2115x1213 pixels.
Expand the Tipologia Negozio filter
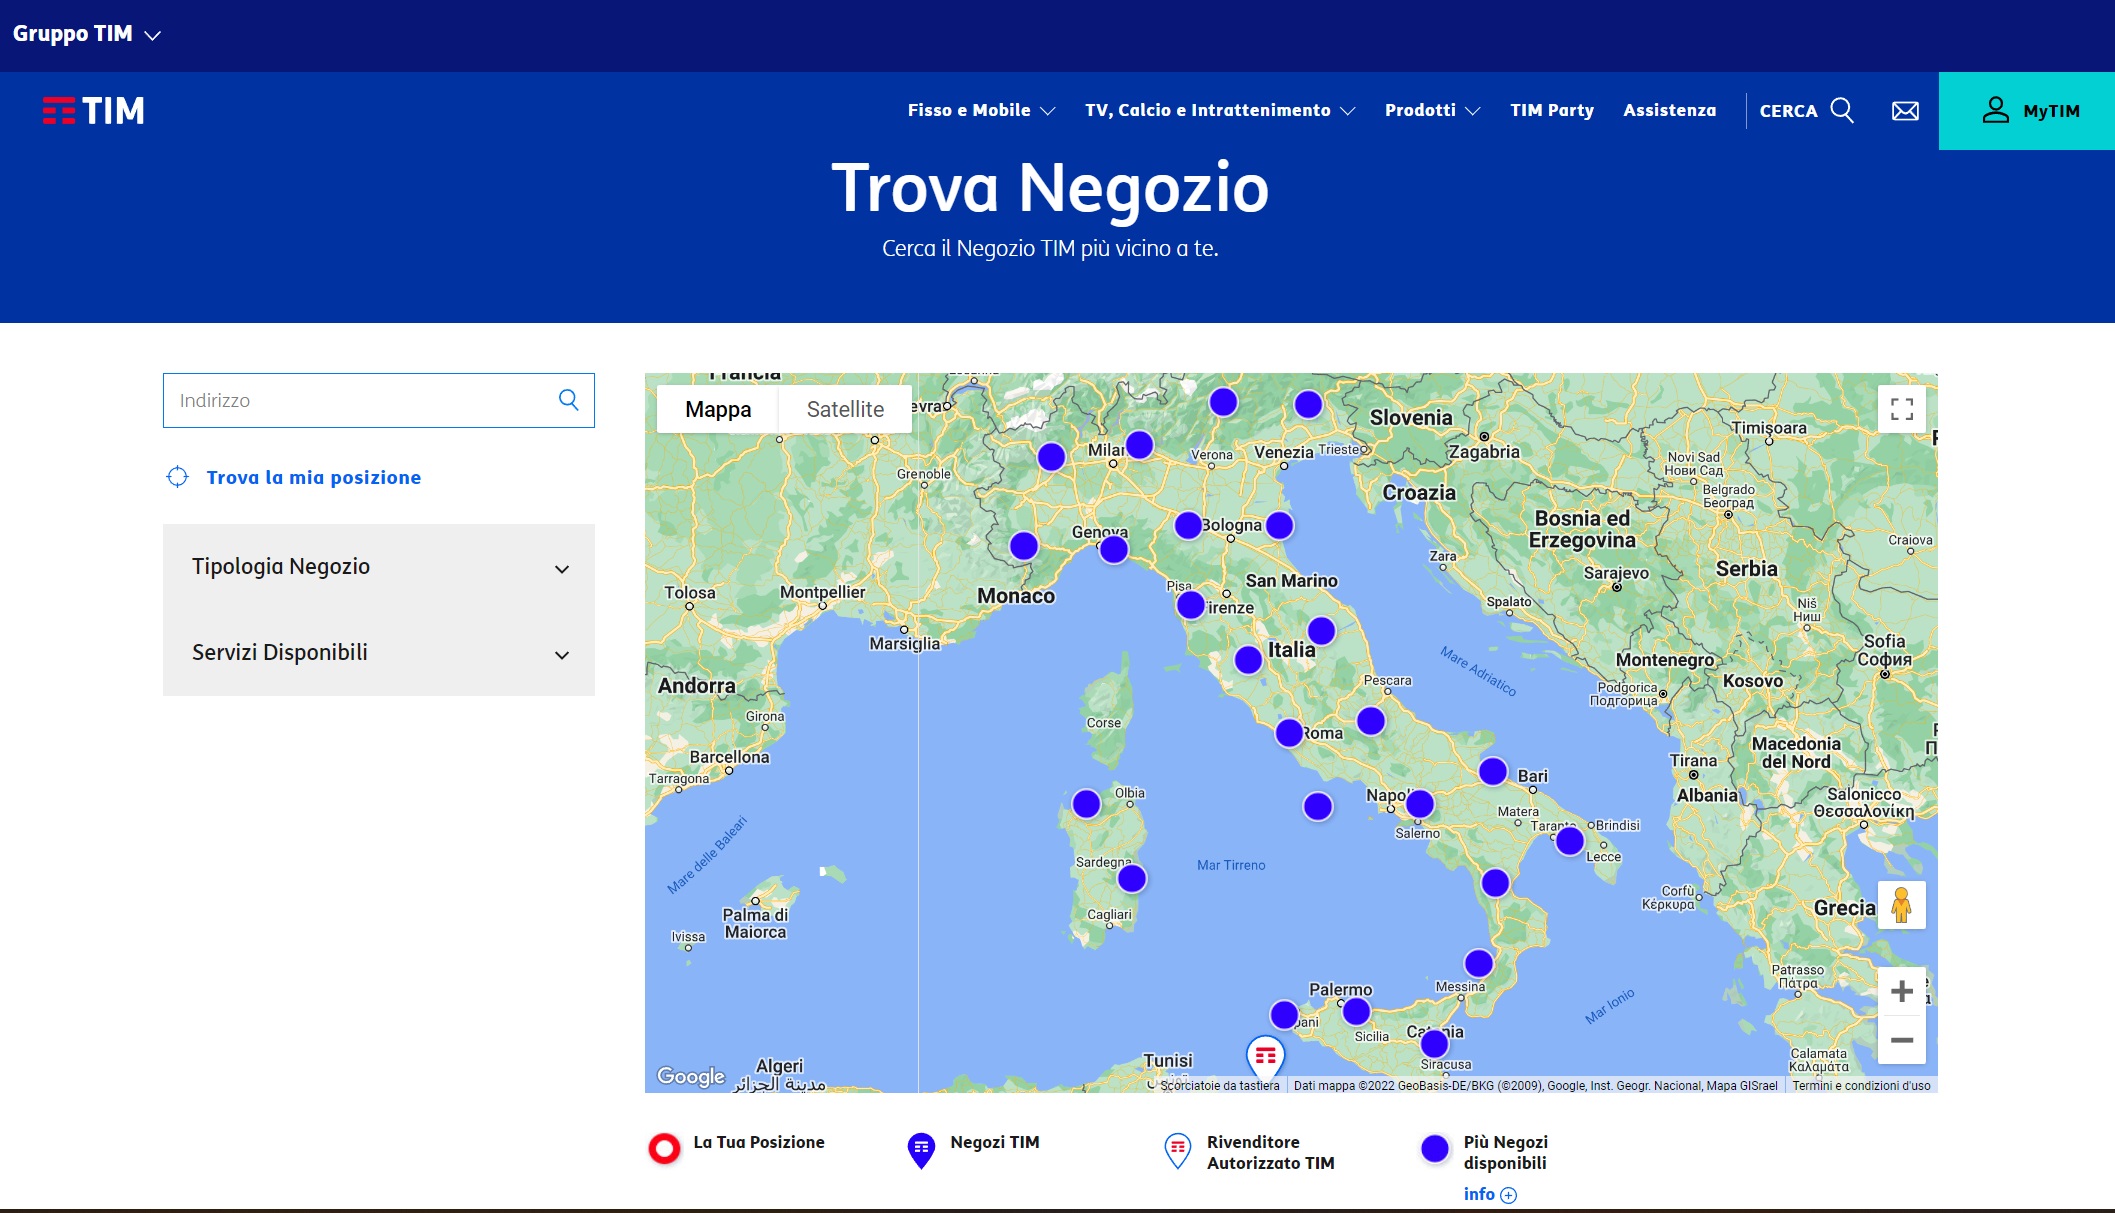tap(378, 567)
